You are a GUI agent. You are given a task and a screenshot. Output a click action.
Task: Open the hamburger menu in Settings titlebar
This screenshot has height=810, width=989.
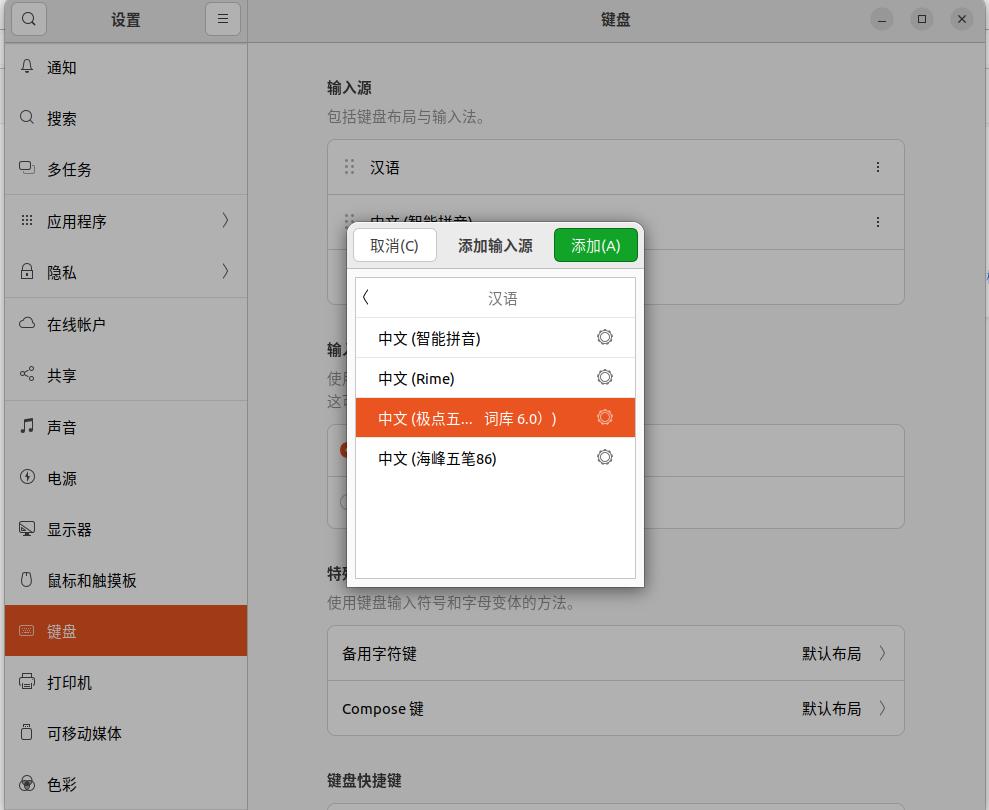222,19
